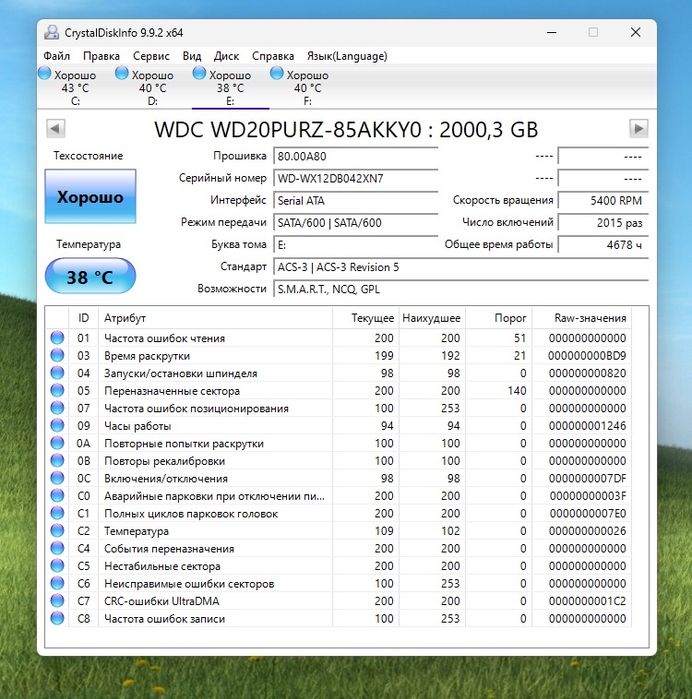Open the Диск menu
This screenshot has width=692, height=699.
(227, 56)
